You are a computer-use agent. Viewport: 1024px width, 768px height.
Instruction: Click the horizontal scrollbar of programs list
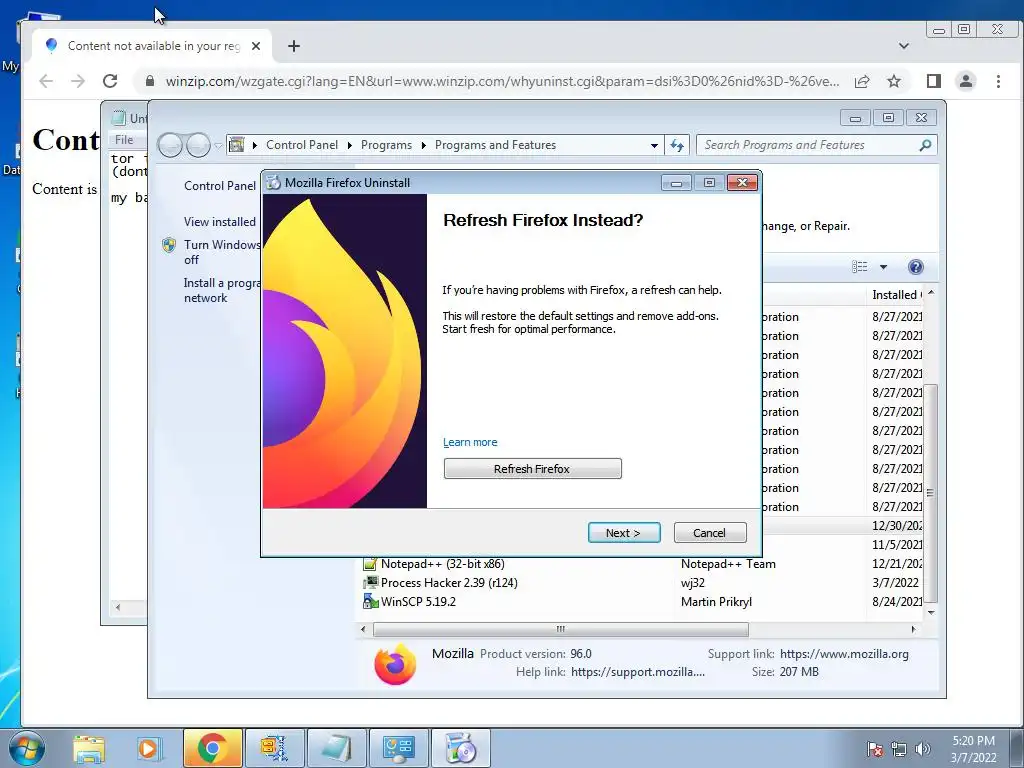560,630
